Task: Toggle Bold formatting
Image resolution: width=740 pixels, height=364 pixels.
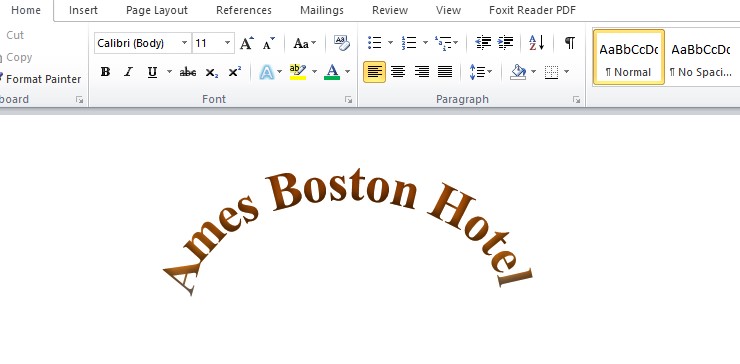Action: [106, 72]
